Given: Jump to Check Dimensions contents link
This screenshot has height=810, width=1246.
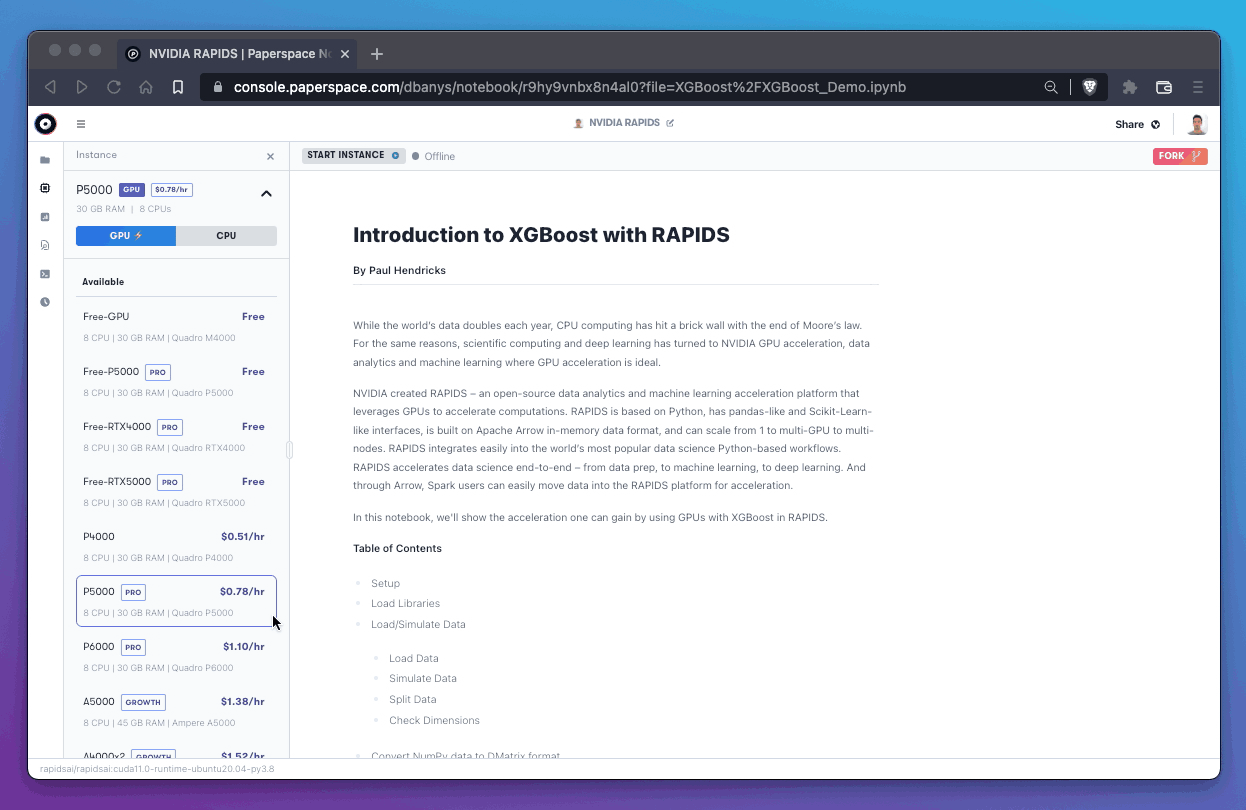Looking at the screenshot, I should [434, 720].
